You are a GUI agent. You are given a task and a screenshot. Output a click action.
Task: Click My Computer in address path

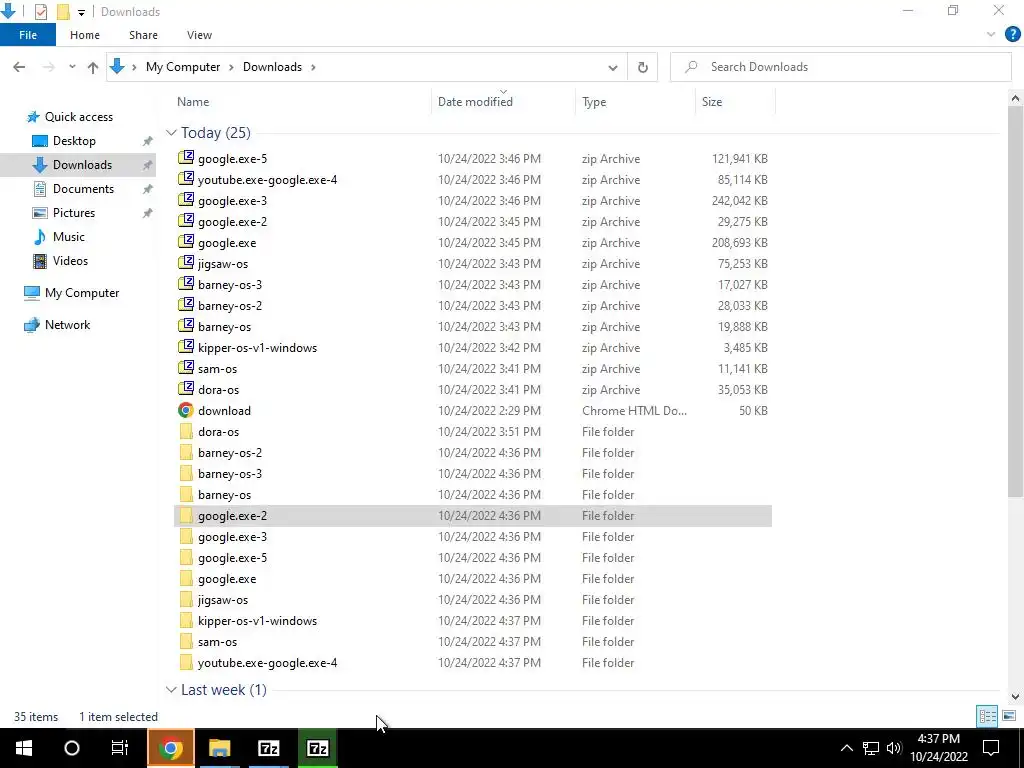183,67
